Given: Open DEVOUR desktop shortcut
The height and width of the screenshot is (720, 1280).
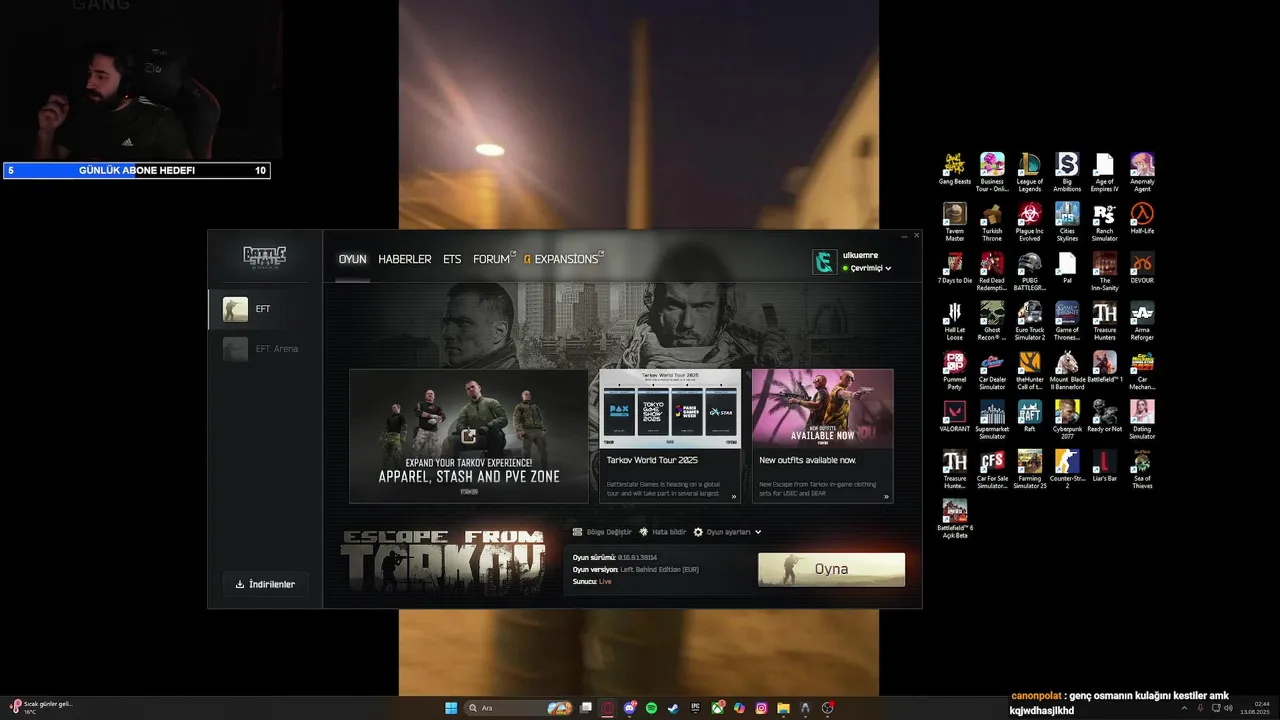Looking at the screenshot, I should pyautogui.click(x=1142, y=268).
